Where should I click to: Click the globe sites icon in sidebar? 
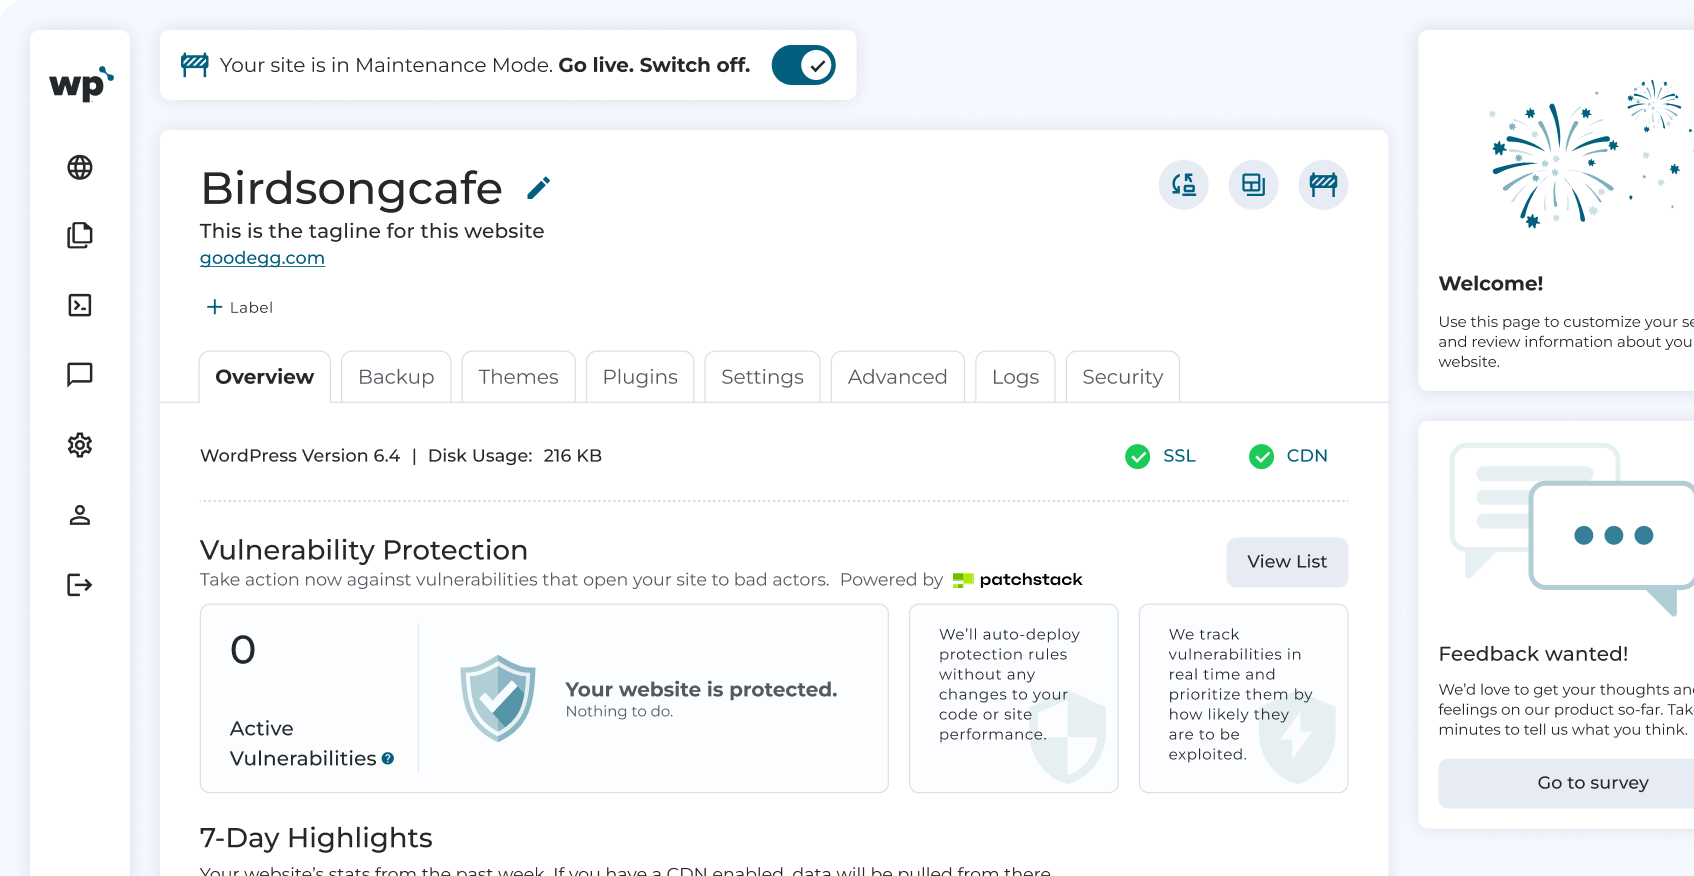coord(80,167)
